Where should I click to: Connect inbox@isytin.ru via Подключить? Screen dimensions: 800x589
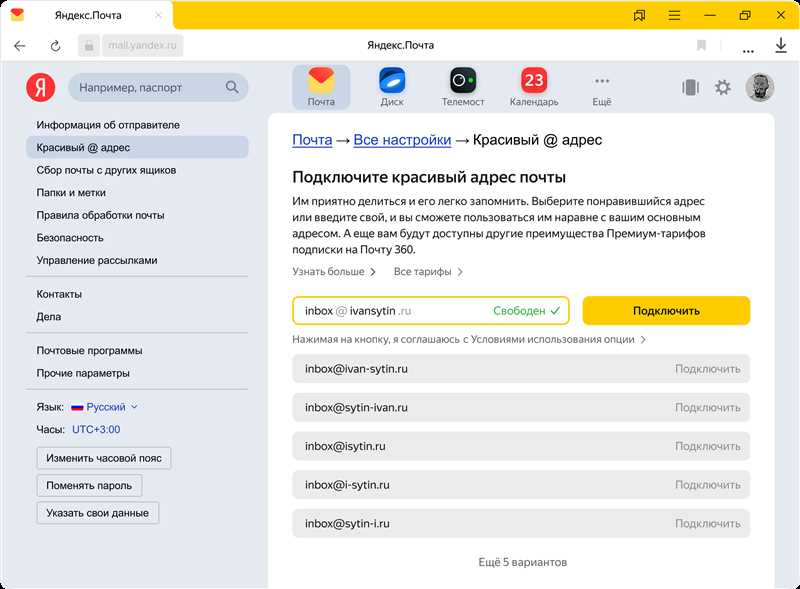(707, 446)
